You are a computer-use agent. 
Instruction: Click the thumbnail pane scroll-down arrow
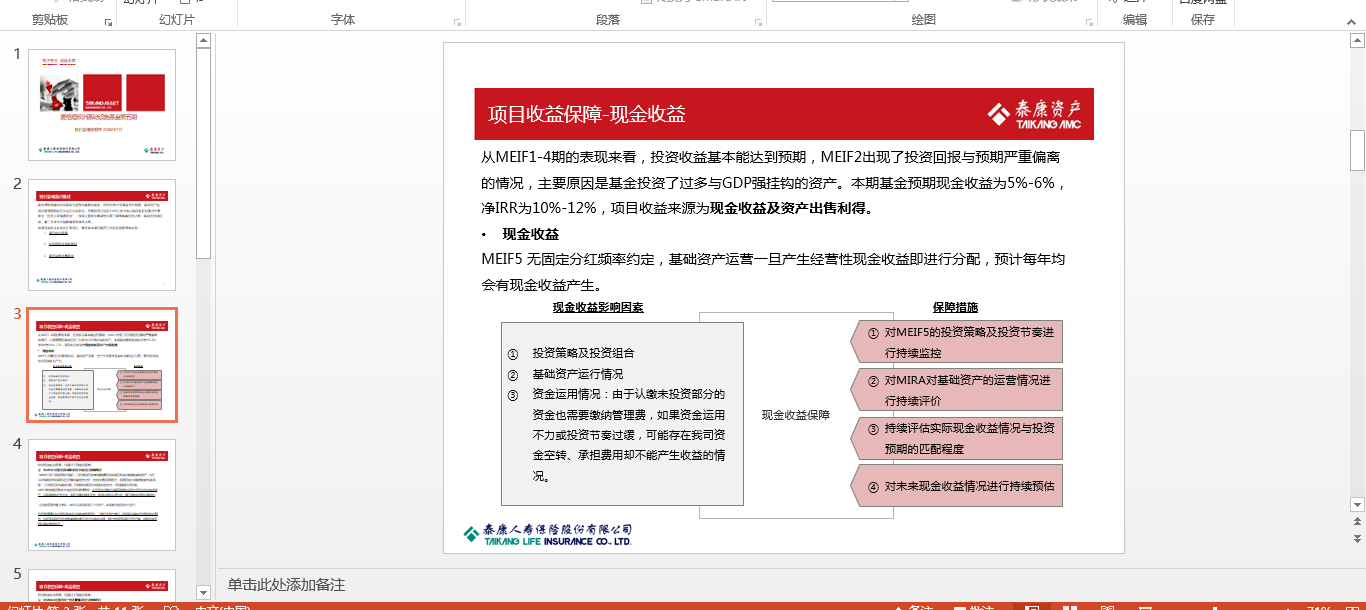click(204, 592)
